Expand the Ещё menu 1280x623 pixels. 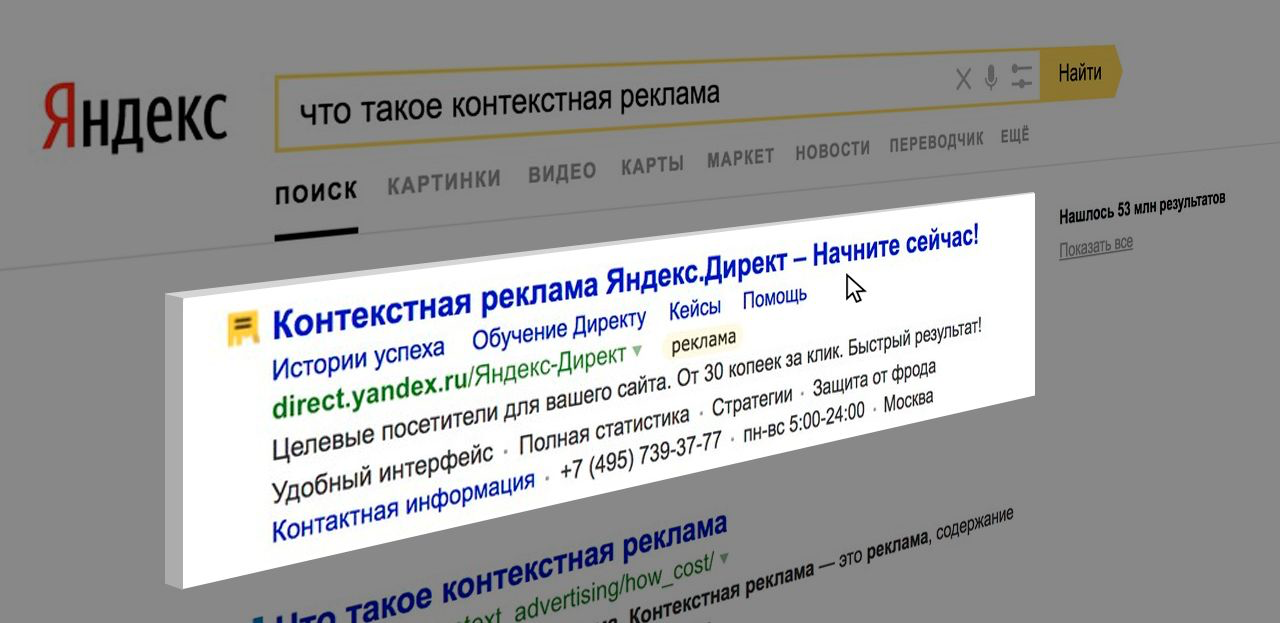click(1015, 136)
